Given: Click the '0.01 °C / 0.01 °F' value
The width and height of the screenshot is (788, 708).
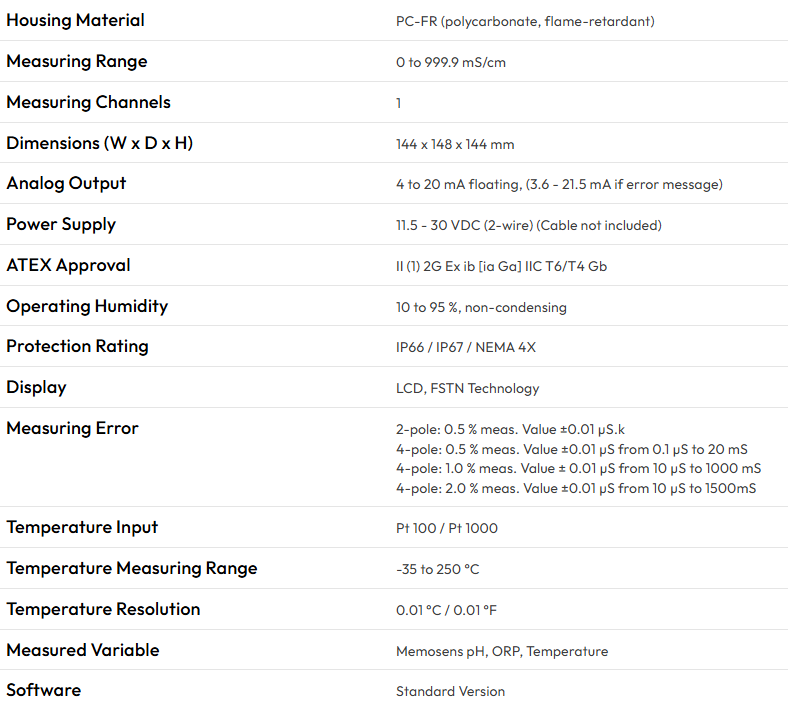Looking at the screenshot, I should coord(446,610).
